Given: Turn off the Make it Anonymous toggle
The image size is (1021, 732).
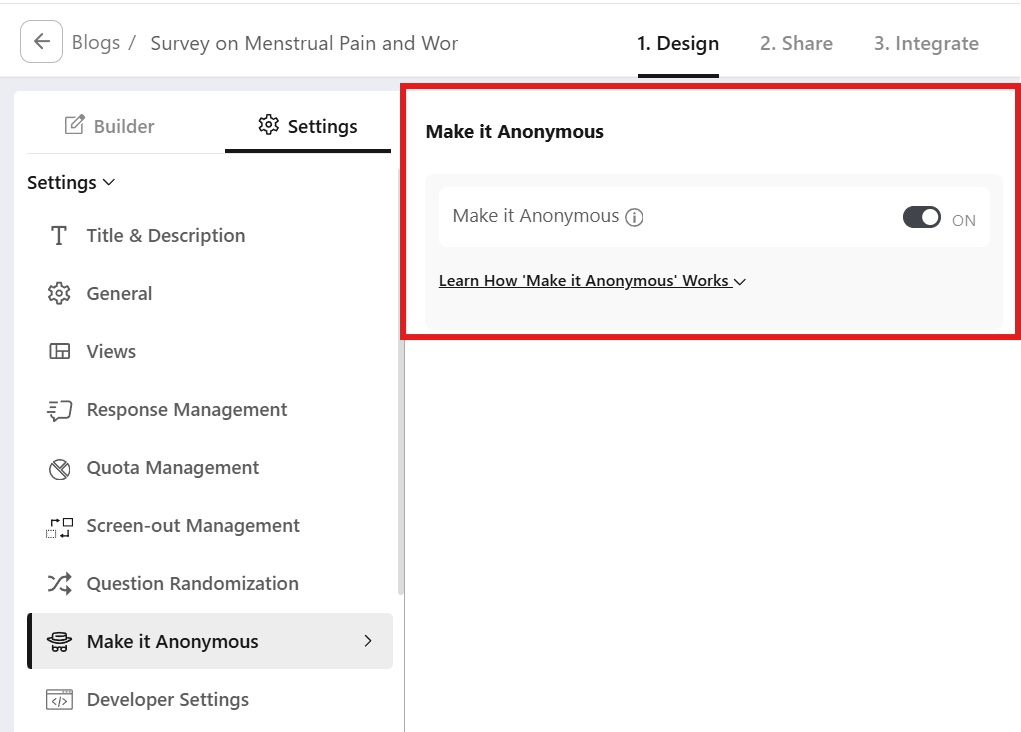Looking at the screenshot, I should coord(921,218).
